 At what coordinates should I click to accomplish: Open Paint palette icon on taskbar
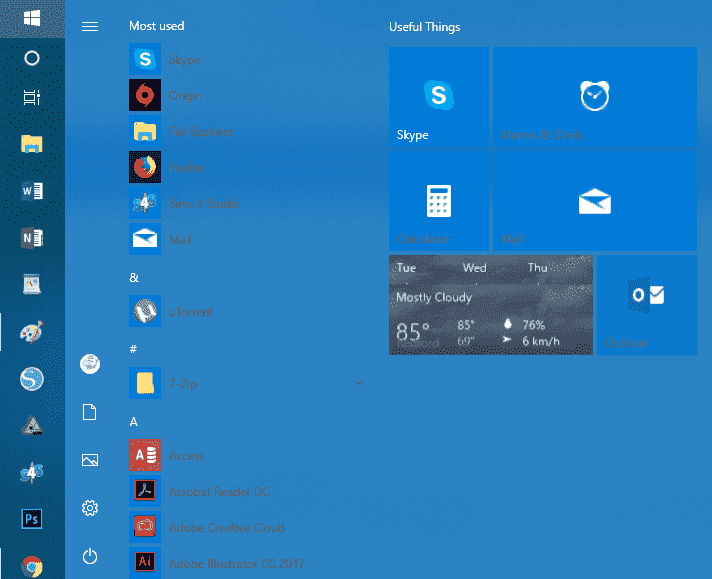(x=32, y=332)
